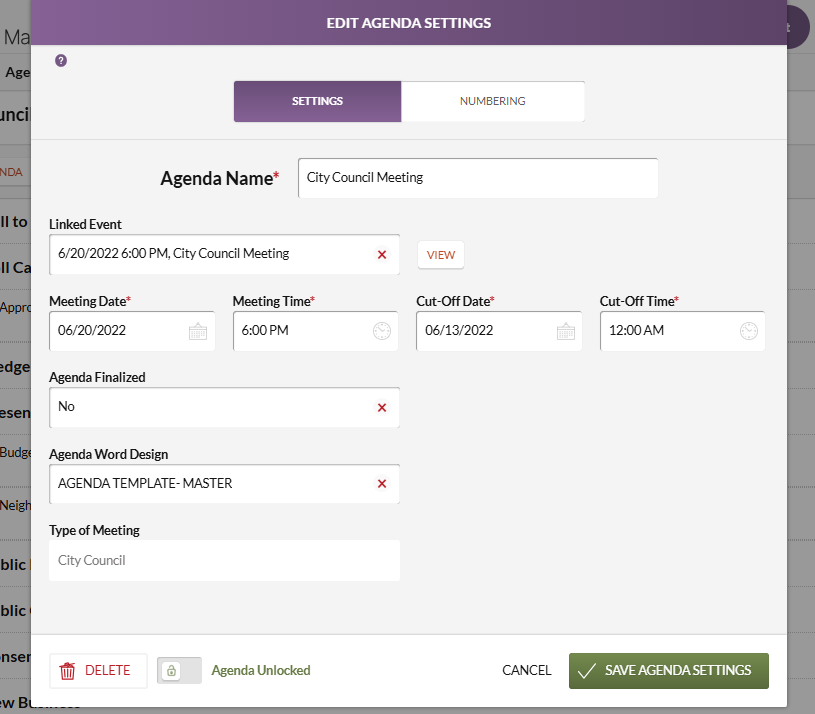Clear the Linked Event selection
This screenshot has height=714, width=815.
382,255
